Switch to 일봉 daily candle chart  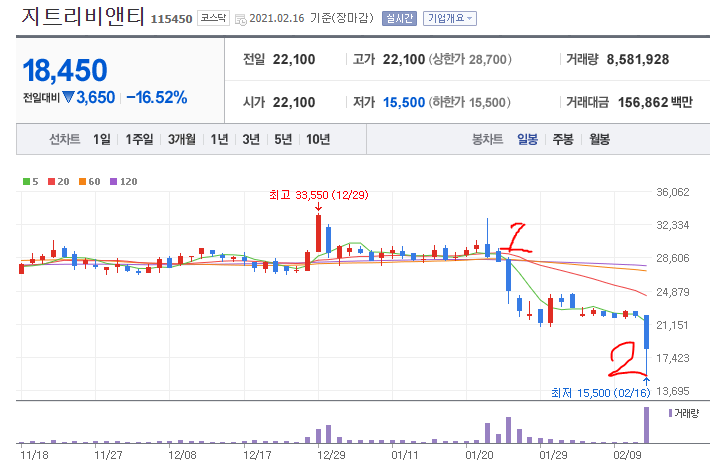pos(528,139)
